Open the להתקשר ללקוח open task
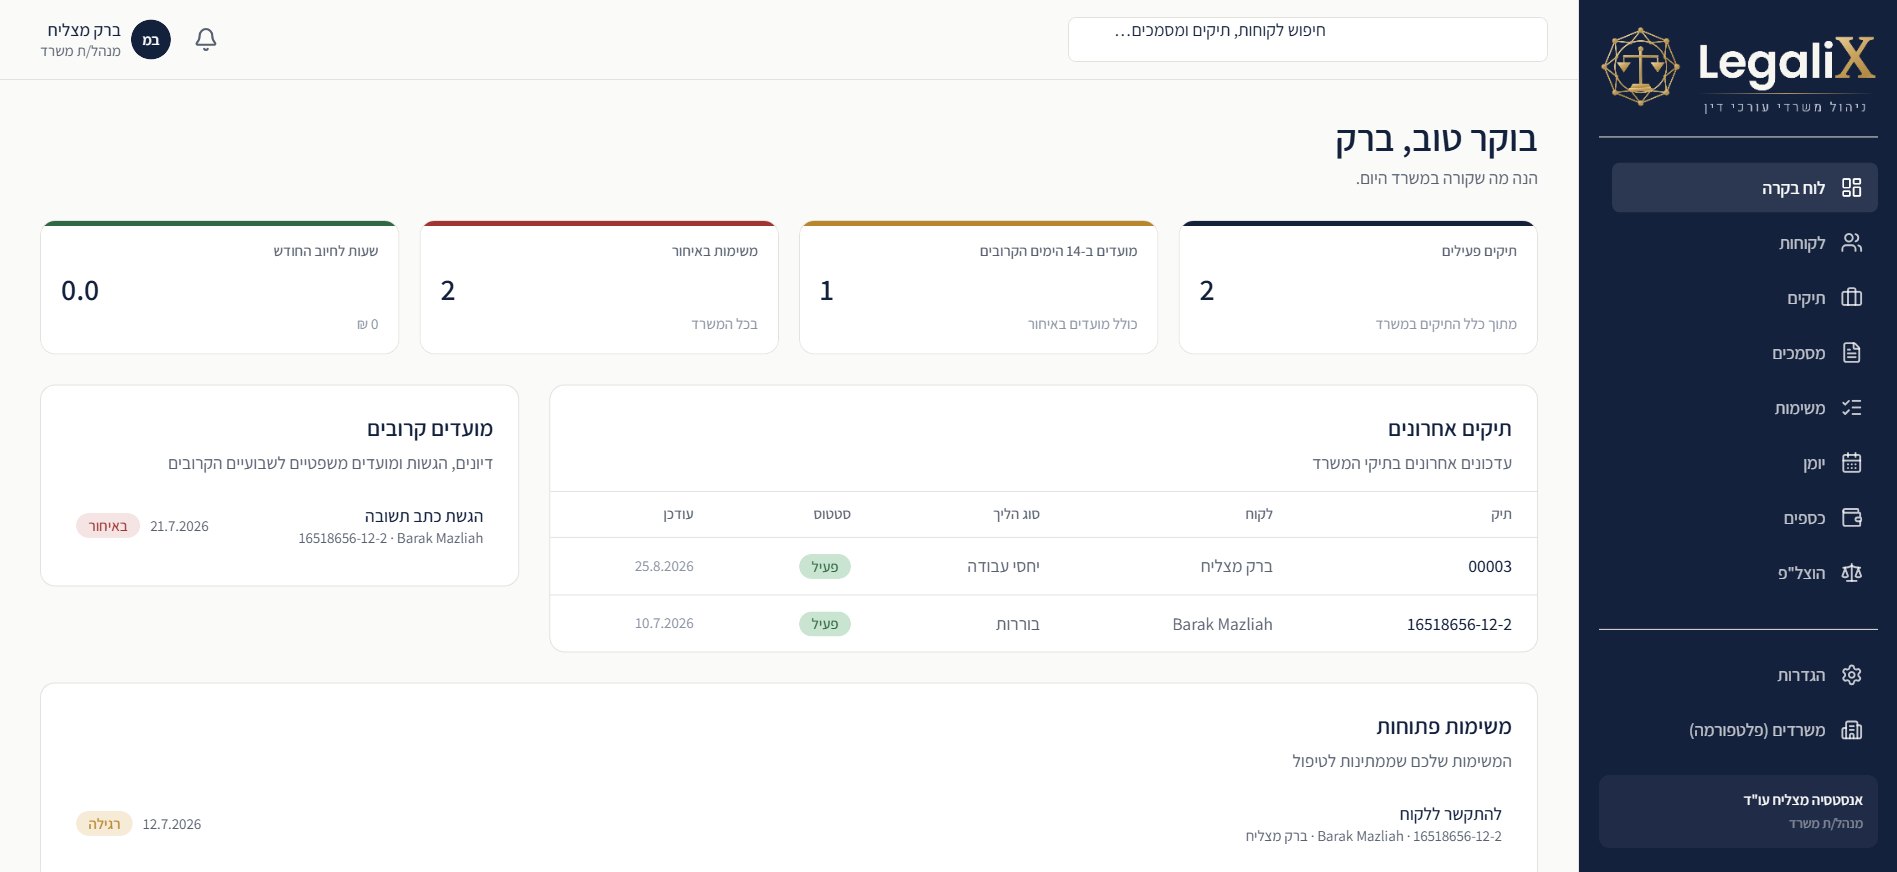This screenshot has width=1897, height=872. (x=789, y=825)
